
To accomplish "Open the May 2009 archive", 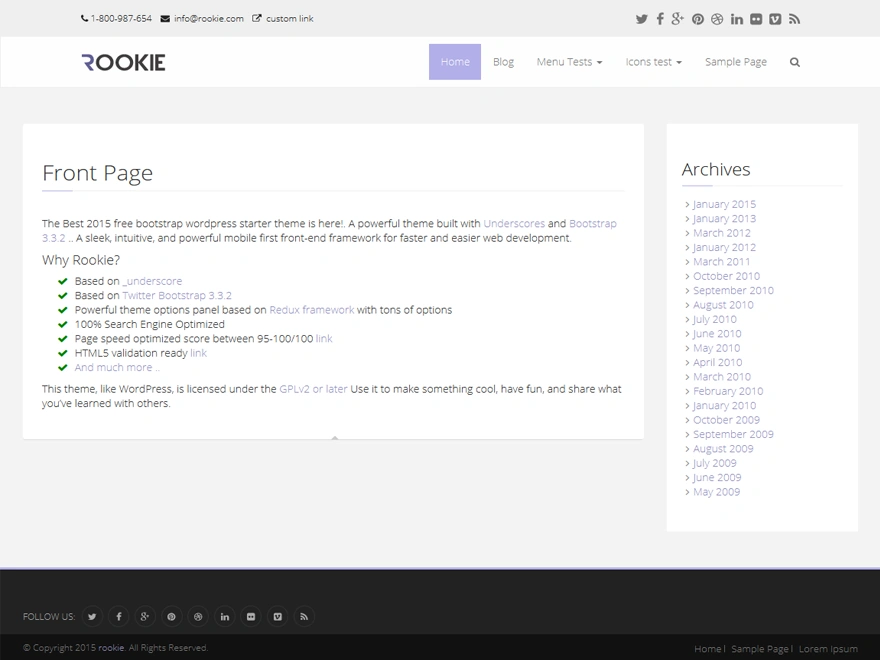I will pos(716,492).
